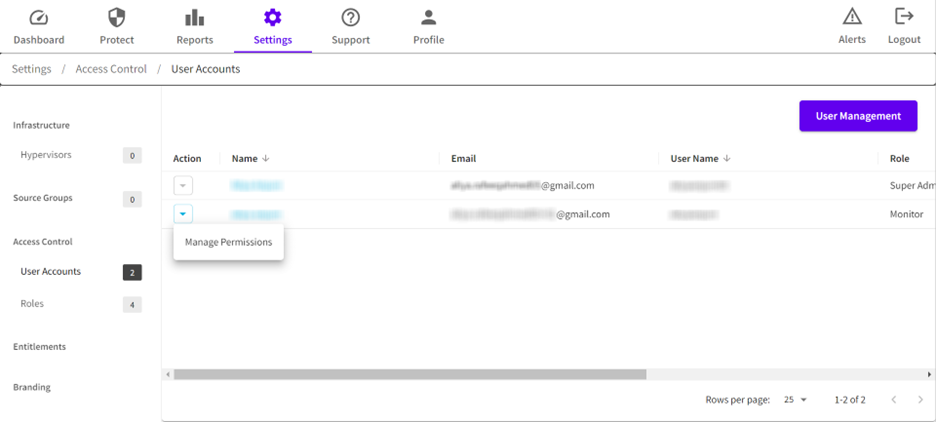
Task: Switch to Profile tab label
Action: coord(429,40)
